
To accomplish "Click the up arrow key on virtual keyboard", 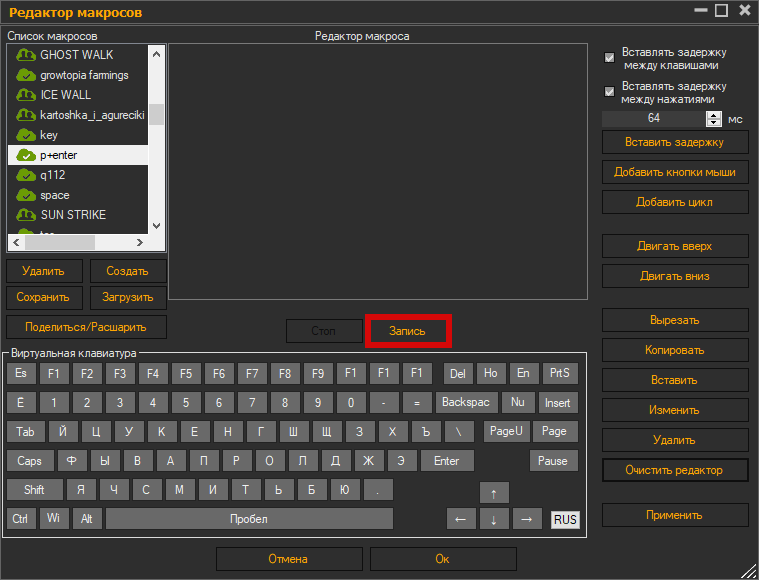I will [x=494, y=493].
